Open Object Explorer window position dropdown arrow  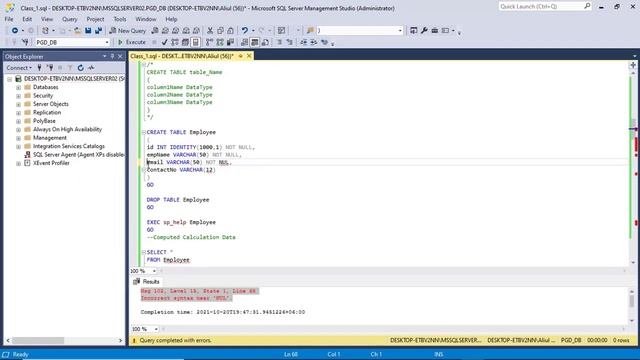tap(104, 56)
